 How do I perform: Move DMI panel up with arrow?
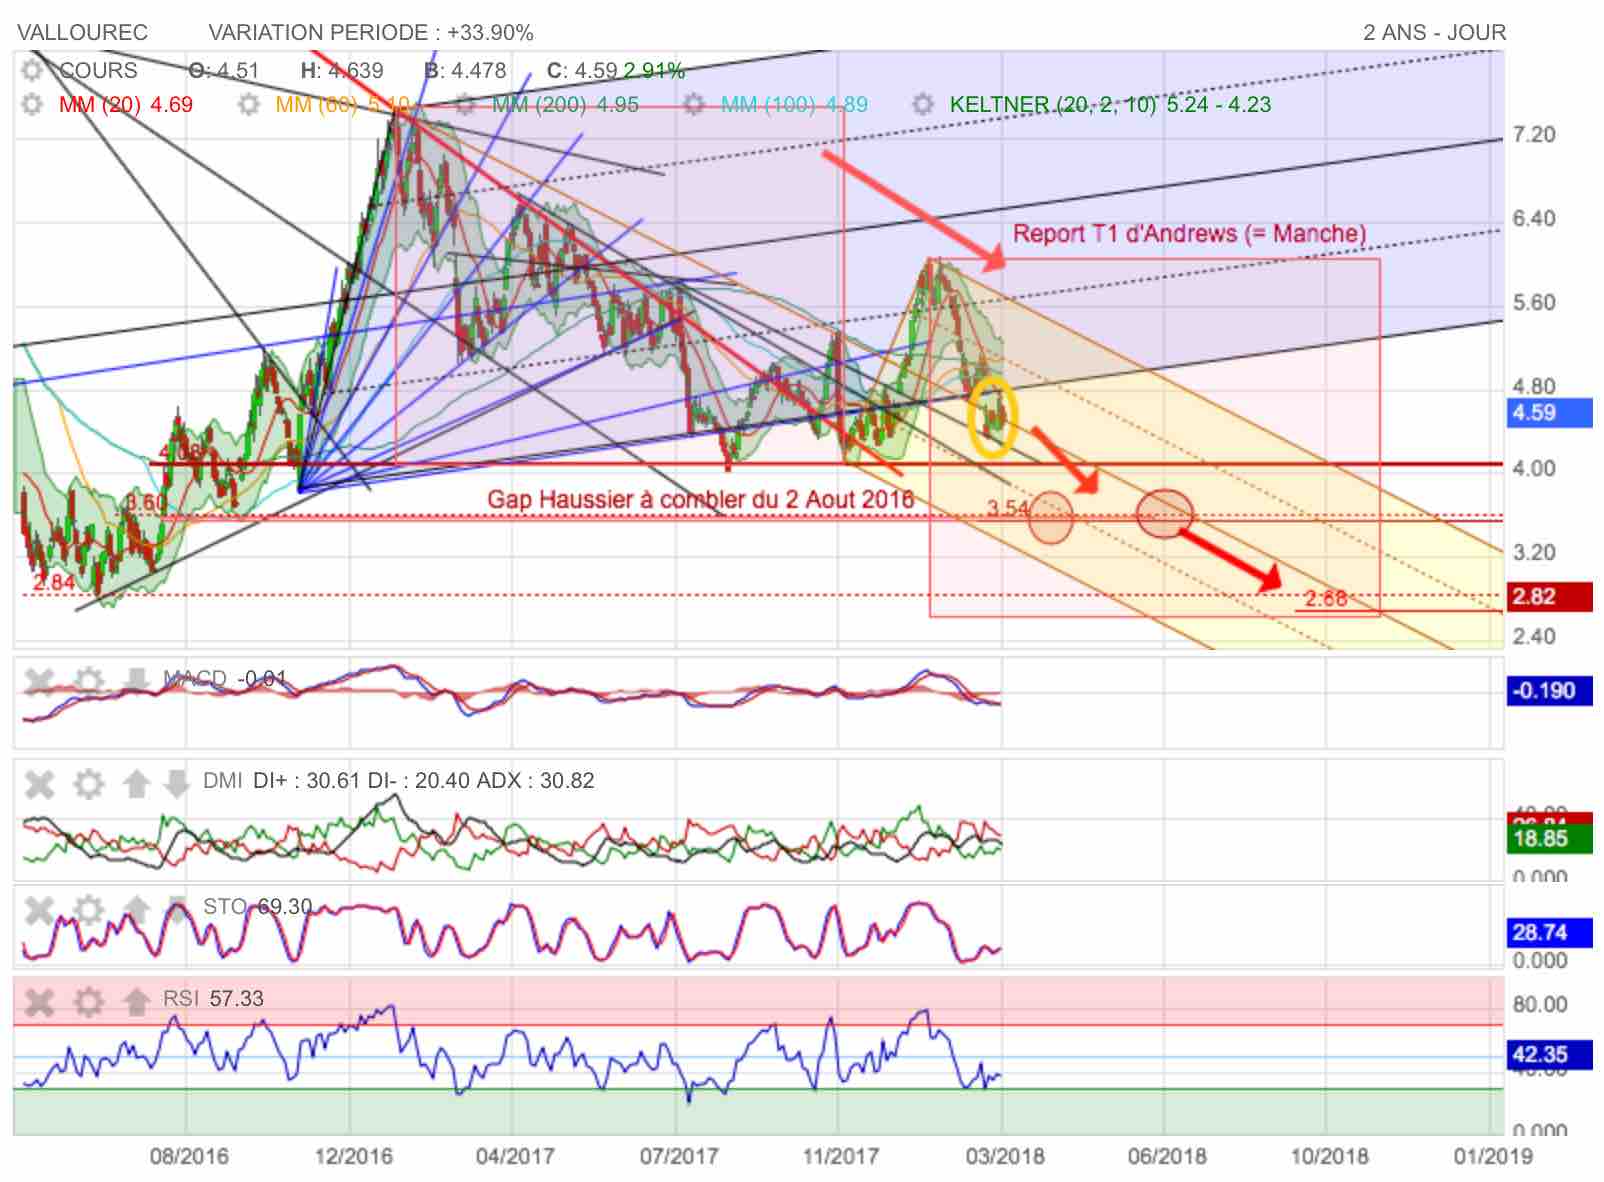pyautogui.click(x=136, y=784)
